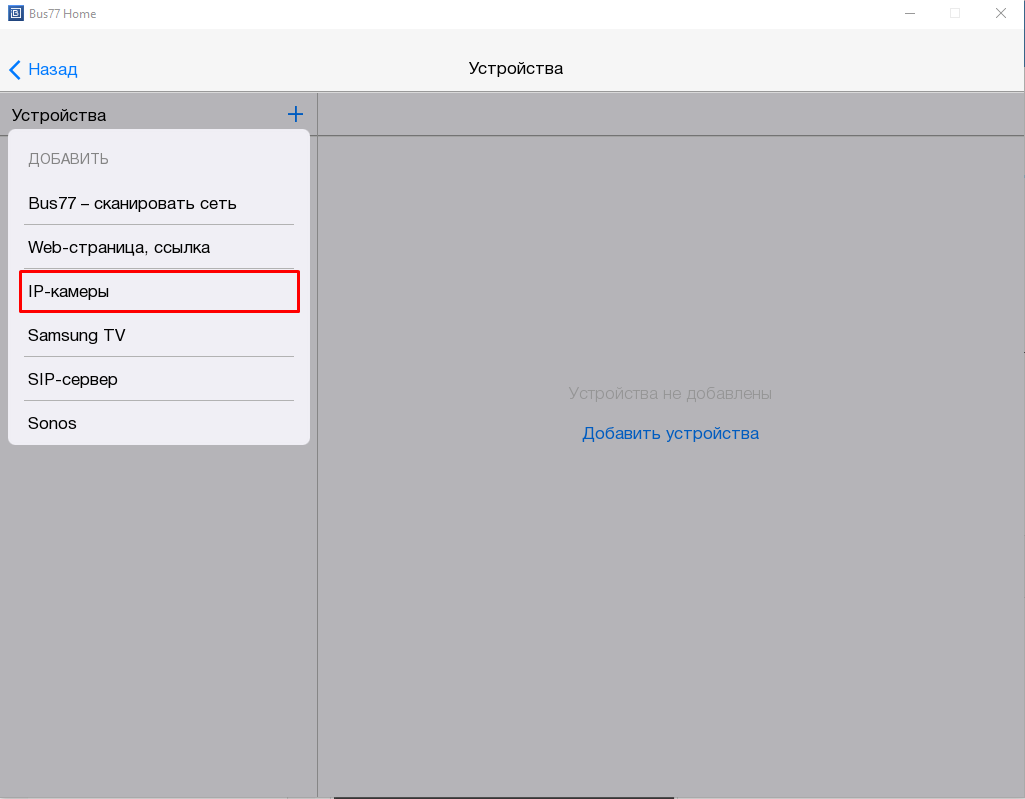Go back using the Назад label

tap(52, 69)
